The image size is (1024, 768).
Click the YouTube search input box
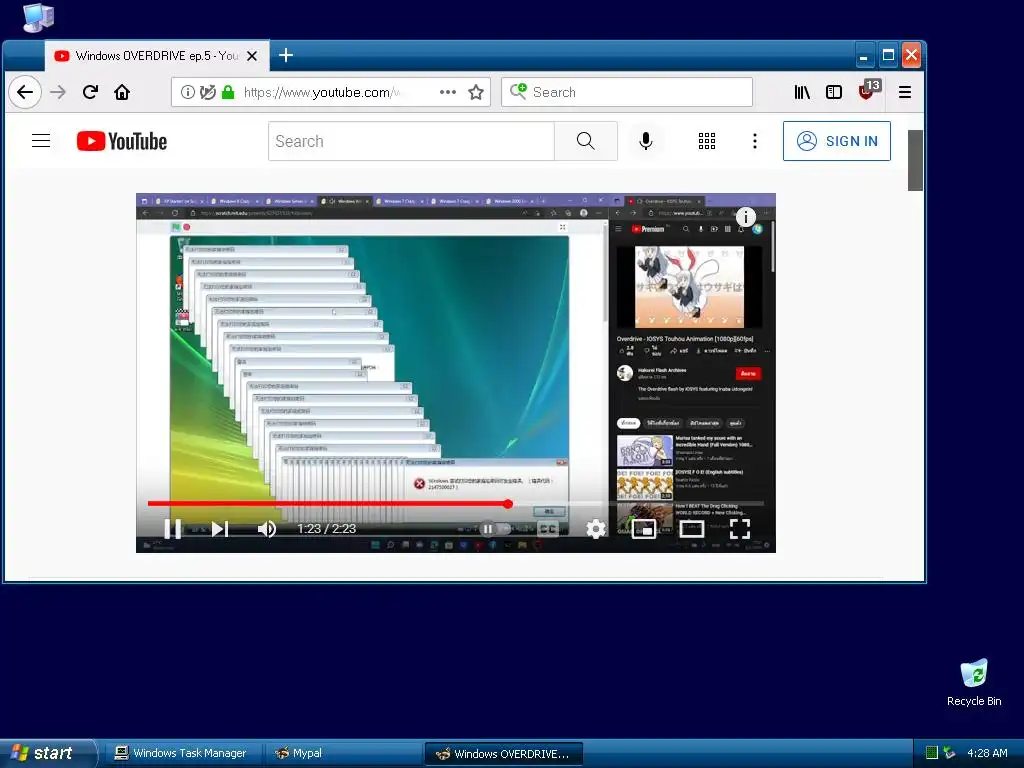411,141
